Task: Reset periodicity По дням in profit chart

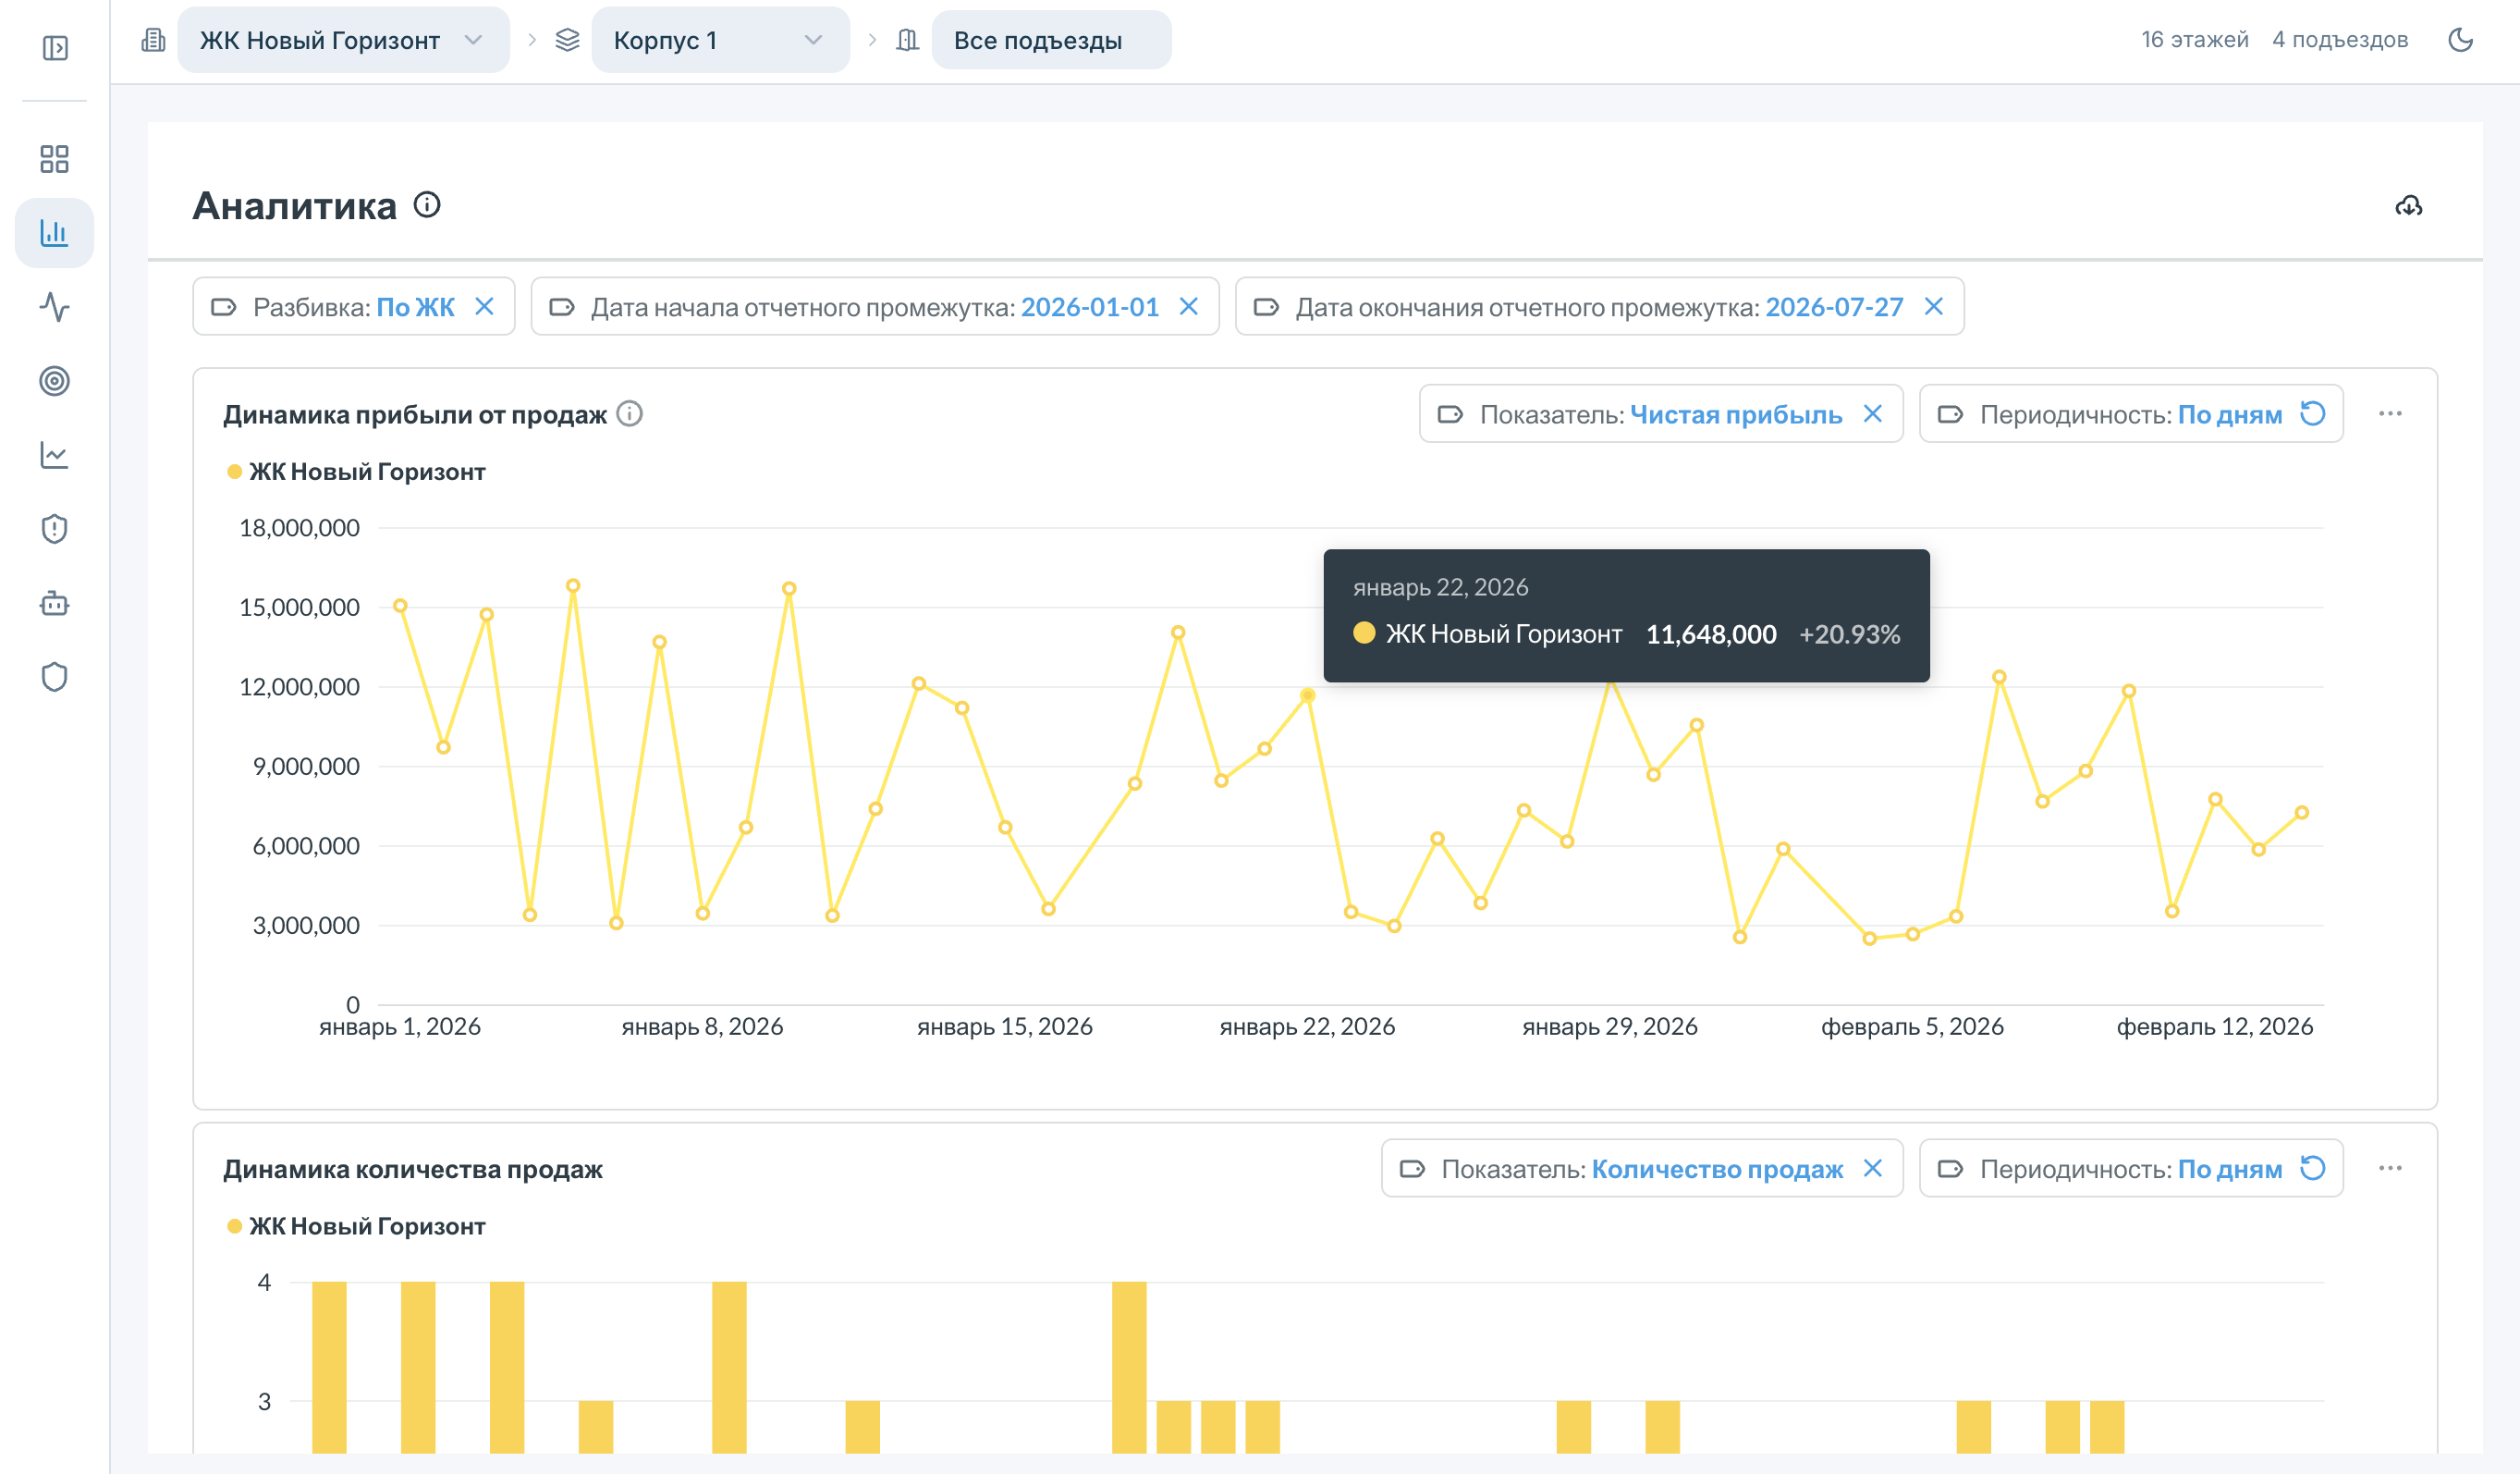Action: 2313,414
